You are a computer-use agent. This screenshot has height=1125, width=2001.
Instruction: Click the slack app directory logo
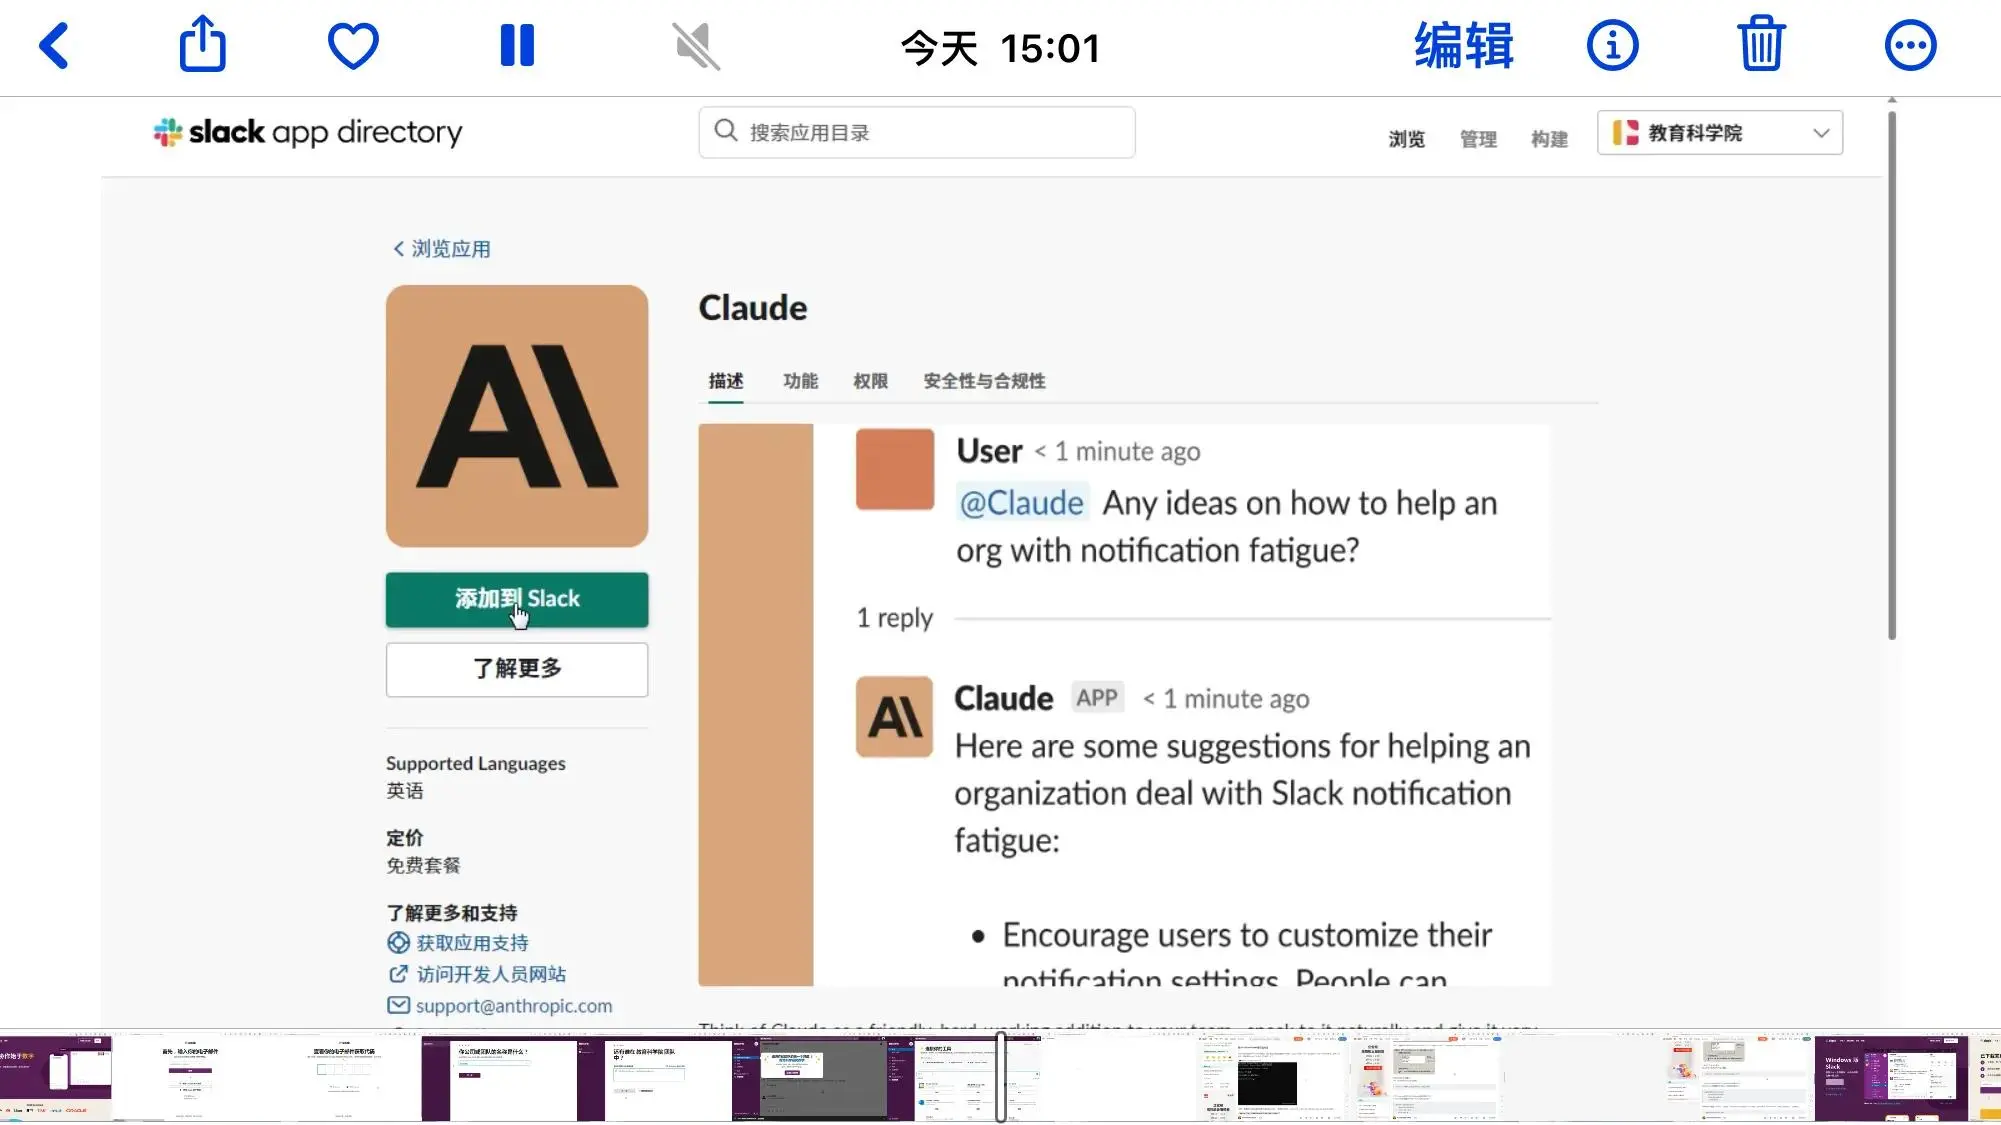pyautogui.click(x=308, y=132)
